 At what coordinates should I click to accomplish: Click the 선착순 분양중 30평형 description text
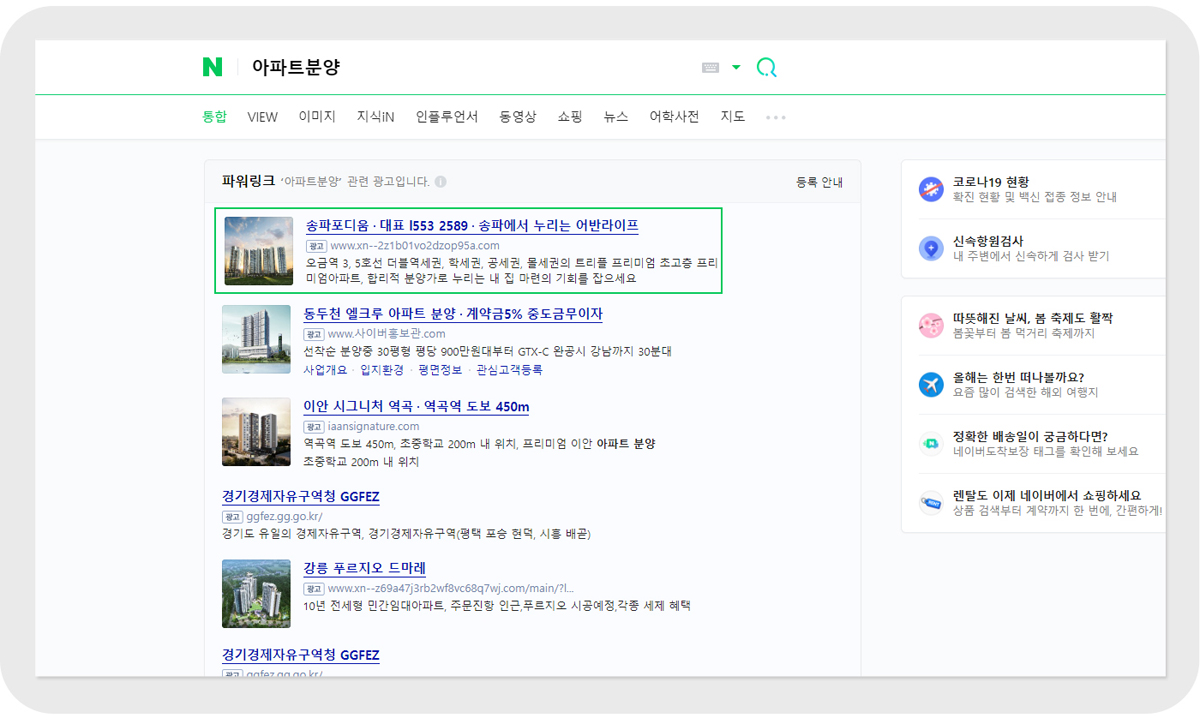[x=487, y=352]
